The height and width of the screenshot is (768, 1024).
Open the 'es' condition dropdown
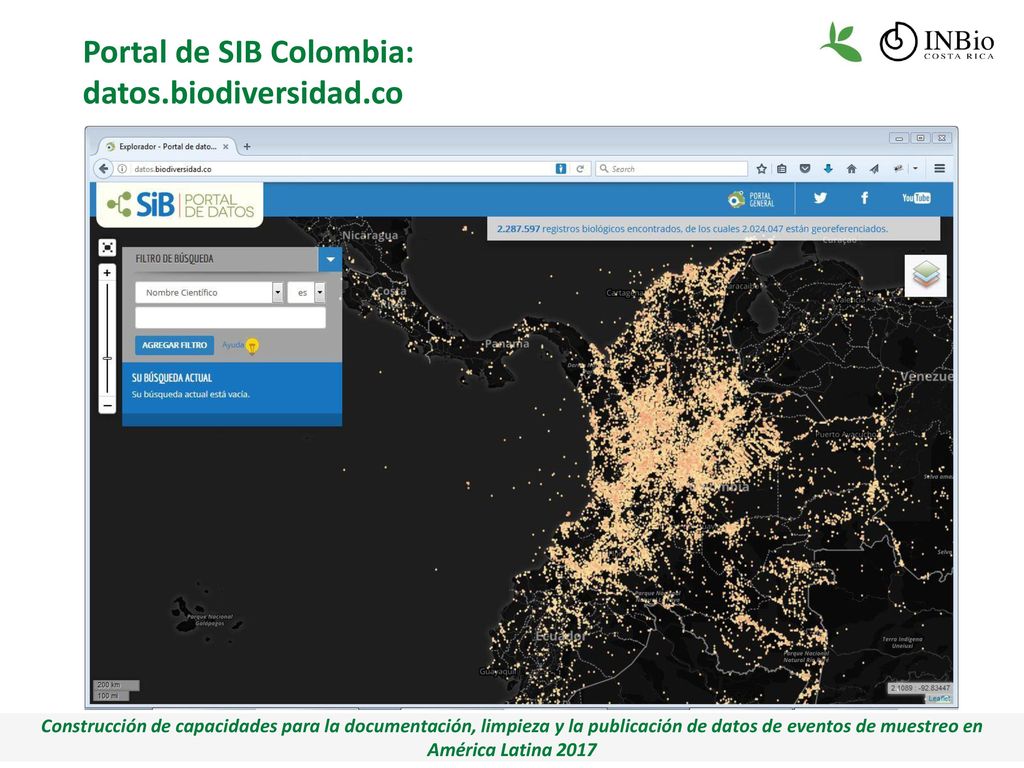point(306,293)
